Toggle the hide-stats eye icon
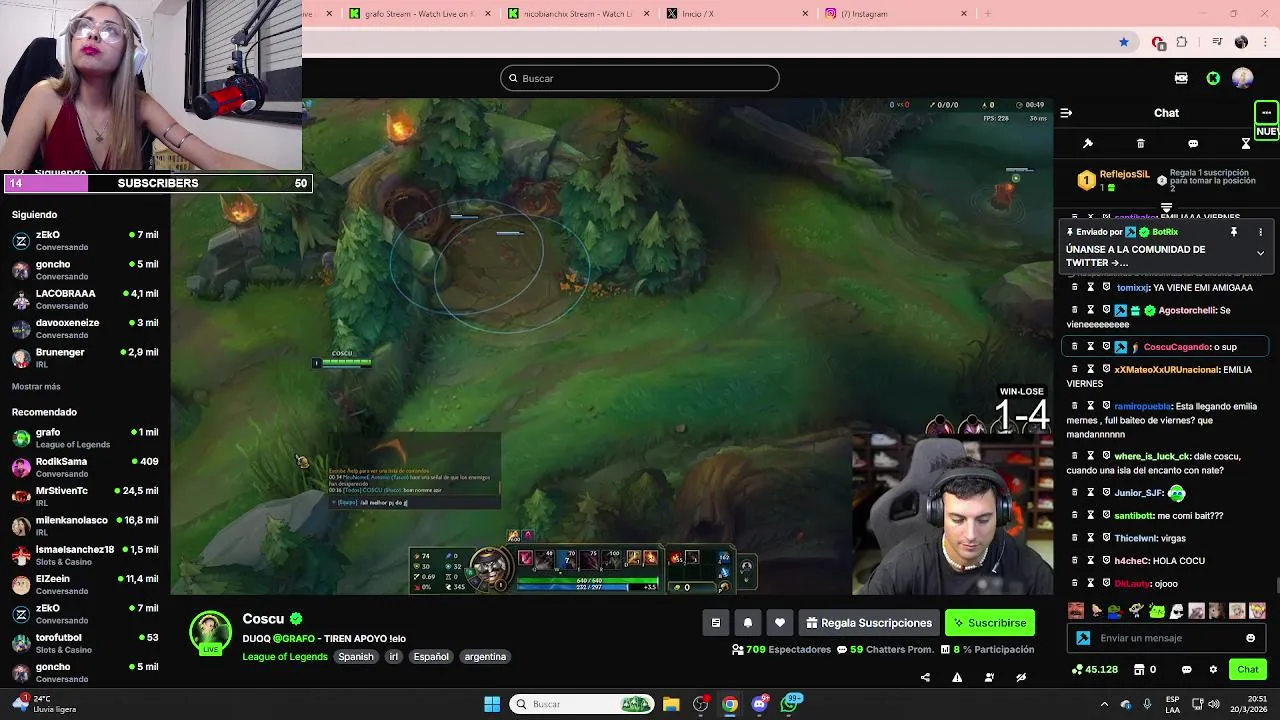The image size is (1280, 720). [x=1021, y=677]
